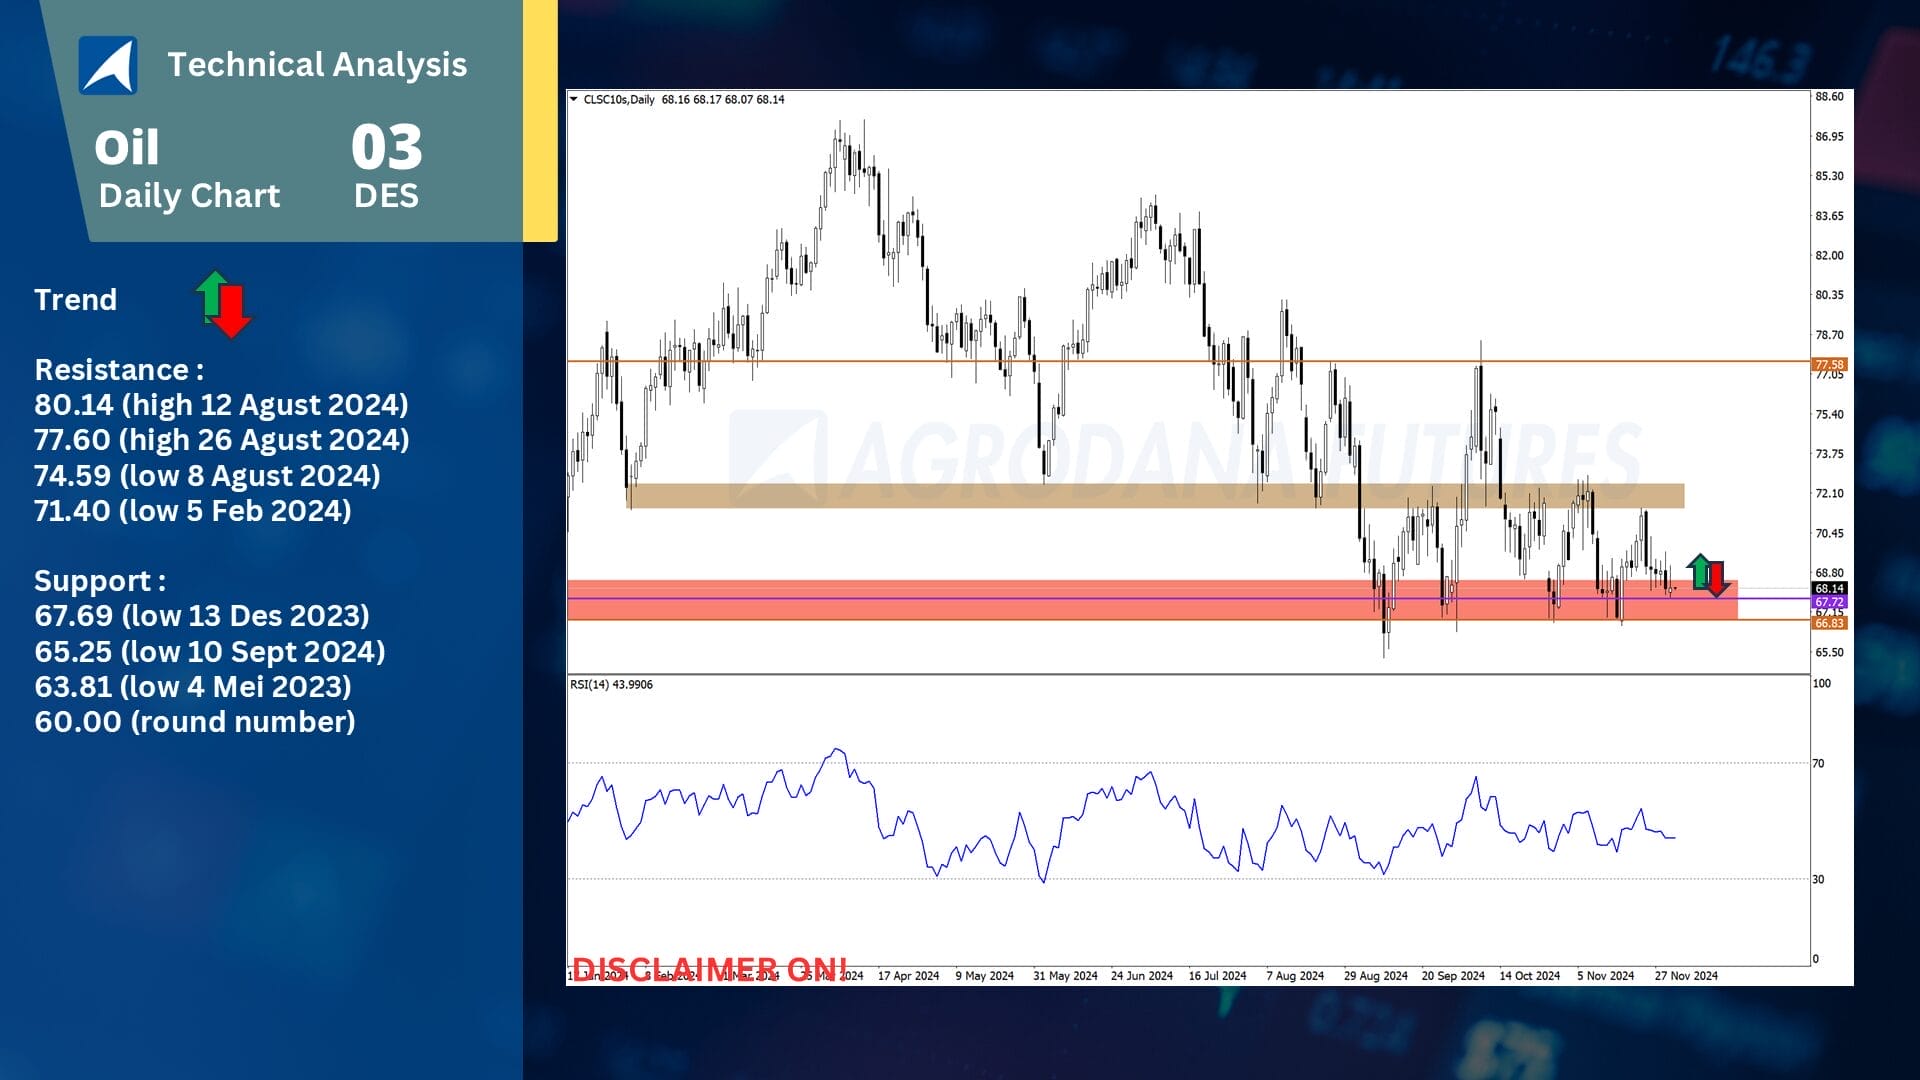This screenshot has height=1080, width=1920.
Task: Click the orange 66.83 price tag
Action: tap(1829, 623)
